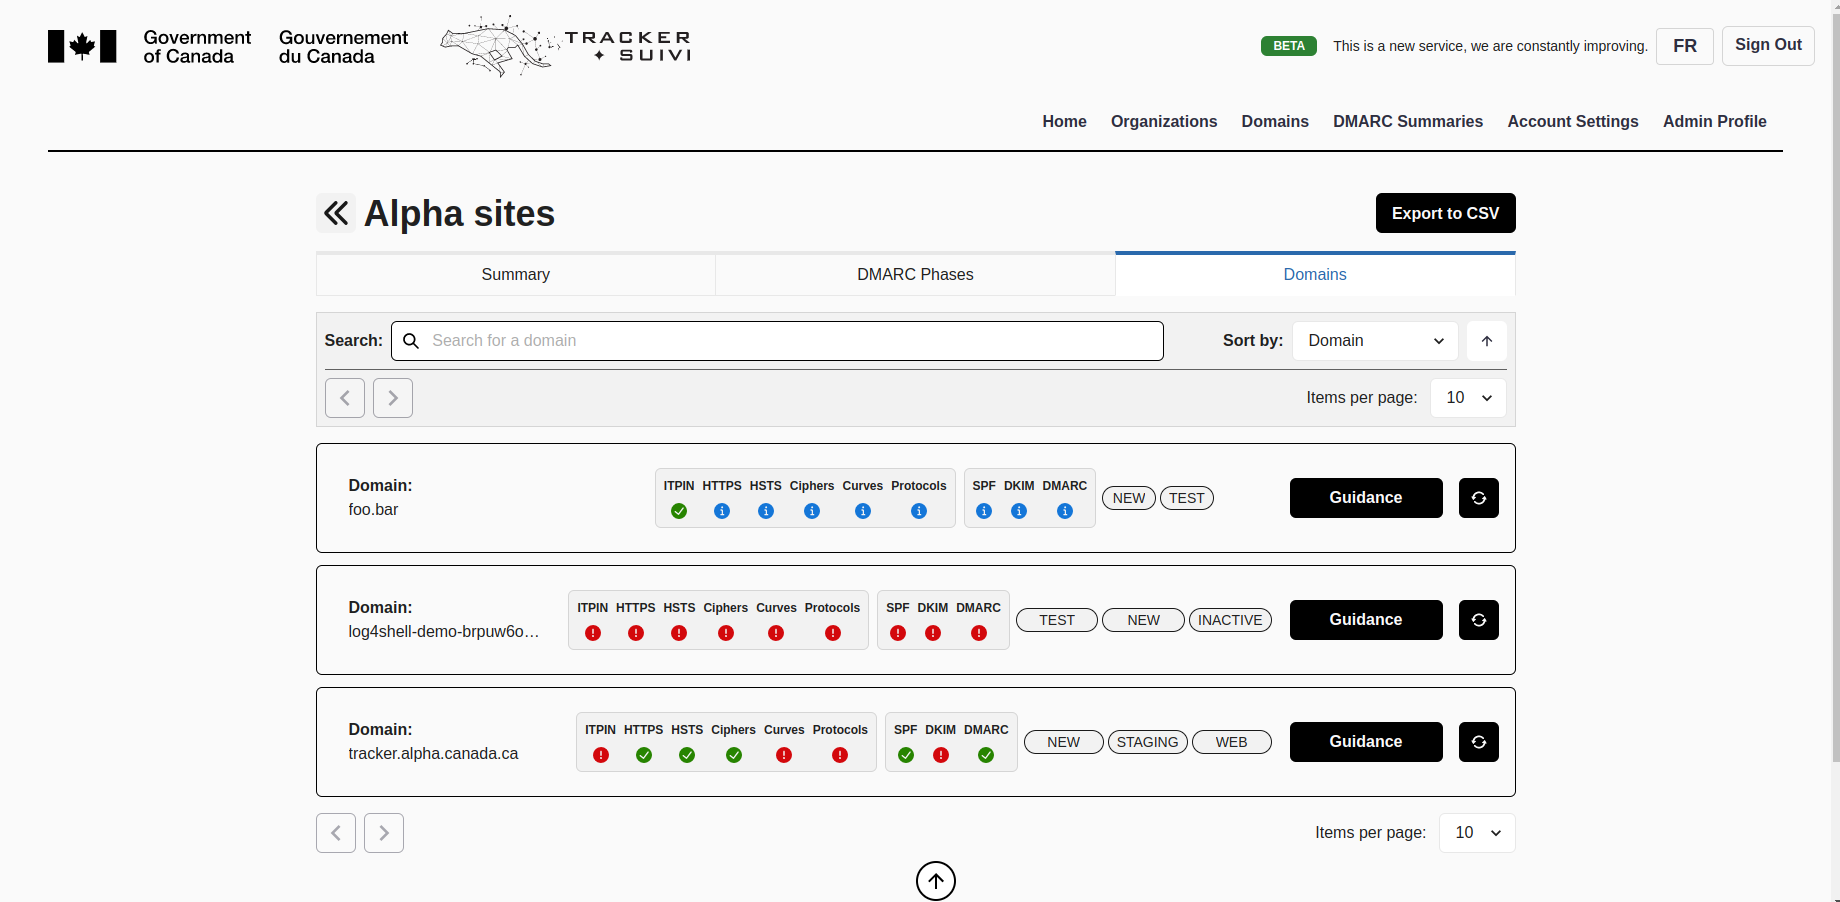Click tracker.alpha.canada.ca DMARC green check icon
Screen dimensions: 1840x902
click(x=986, y=755)
